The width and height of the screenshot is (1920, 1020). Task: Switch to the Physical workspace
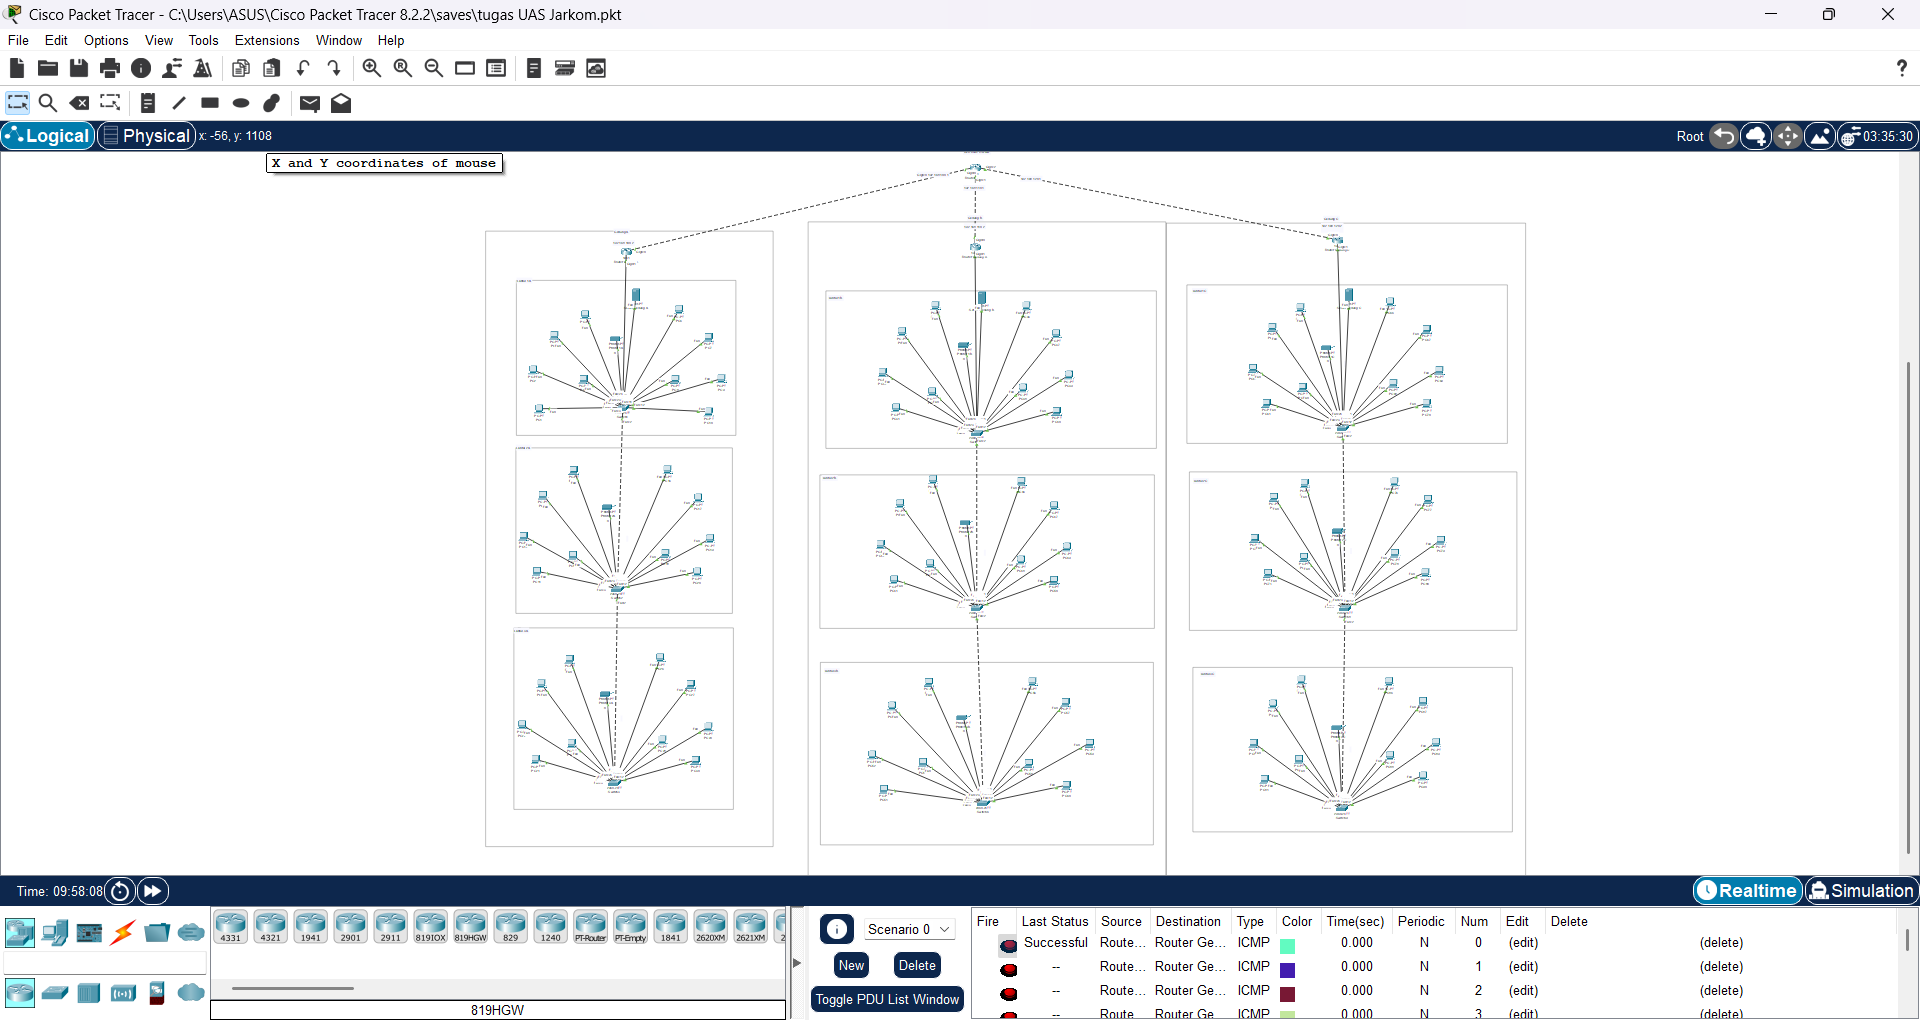coord(146,135)
